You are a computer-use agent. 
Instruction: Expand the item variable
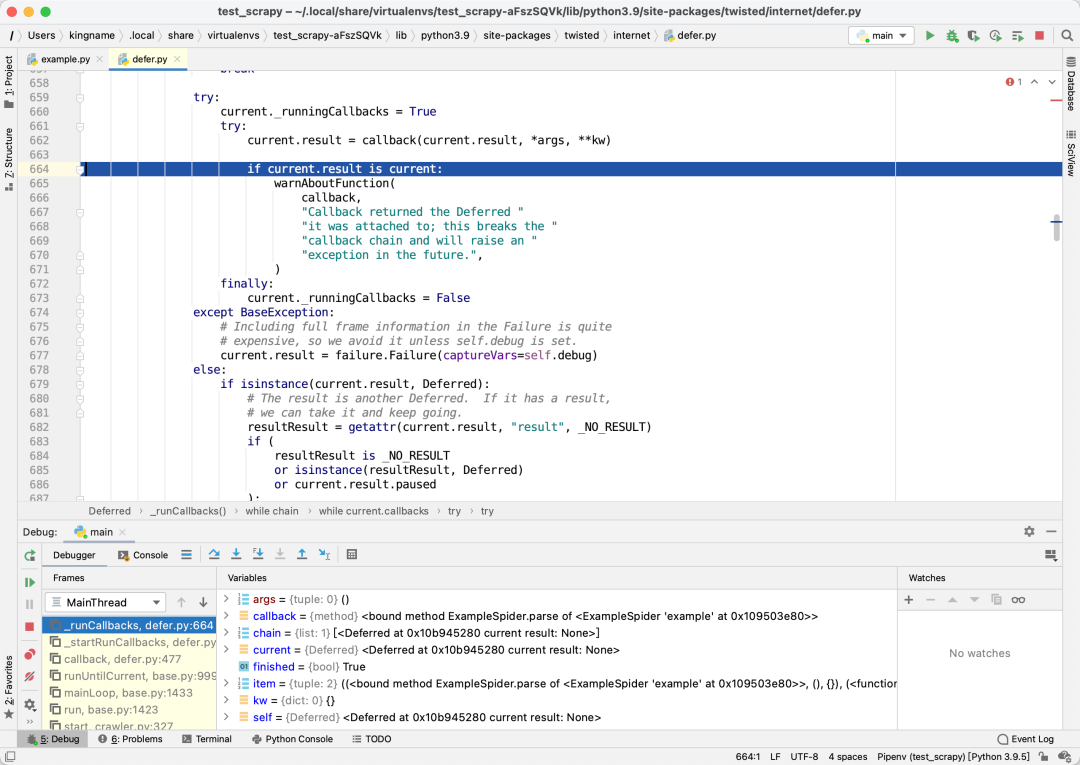click(x=226, y=683)
